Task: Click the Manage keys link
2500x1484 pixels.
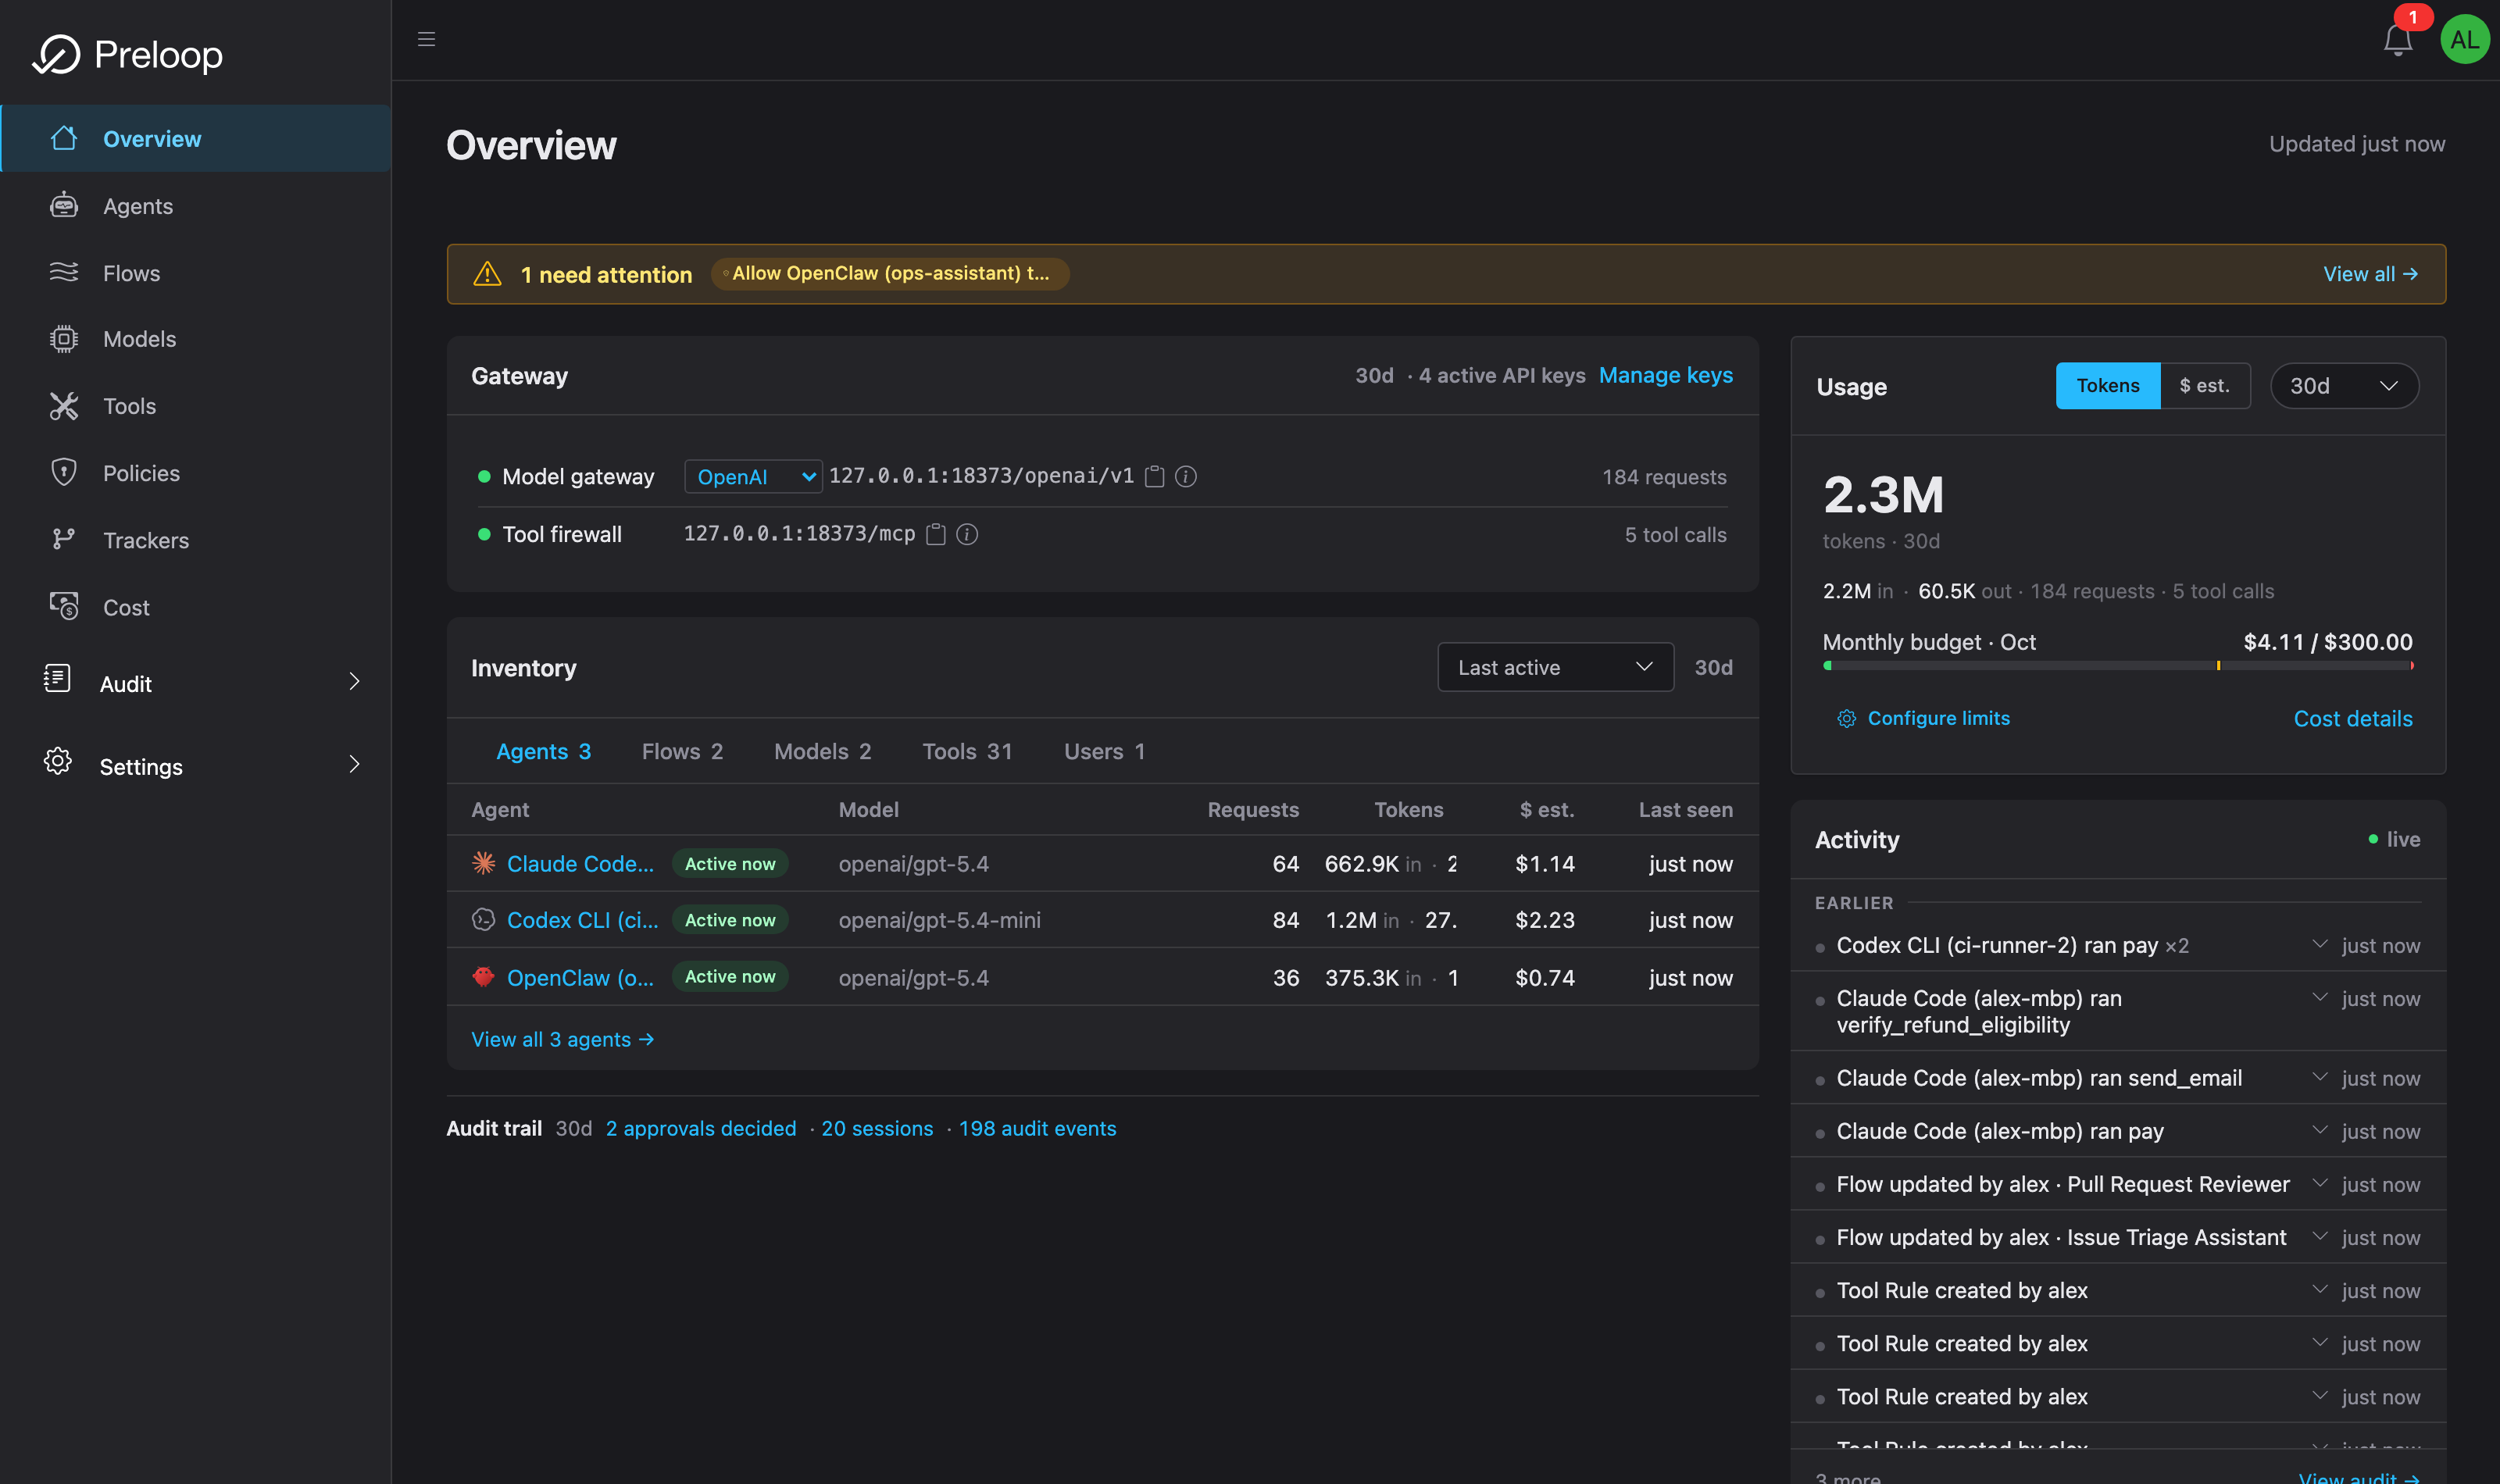Action: 1665,375
